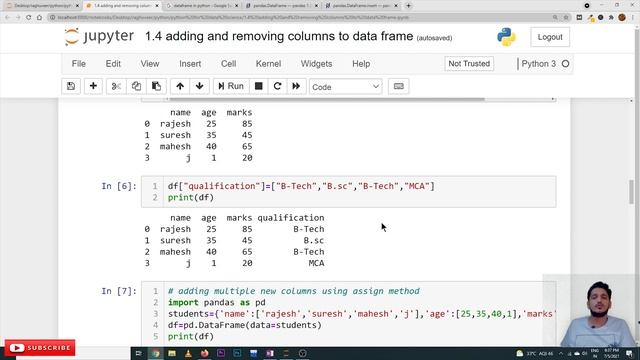Insert a cell below with plus icon

click(x=93, y=86)
